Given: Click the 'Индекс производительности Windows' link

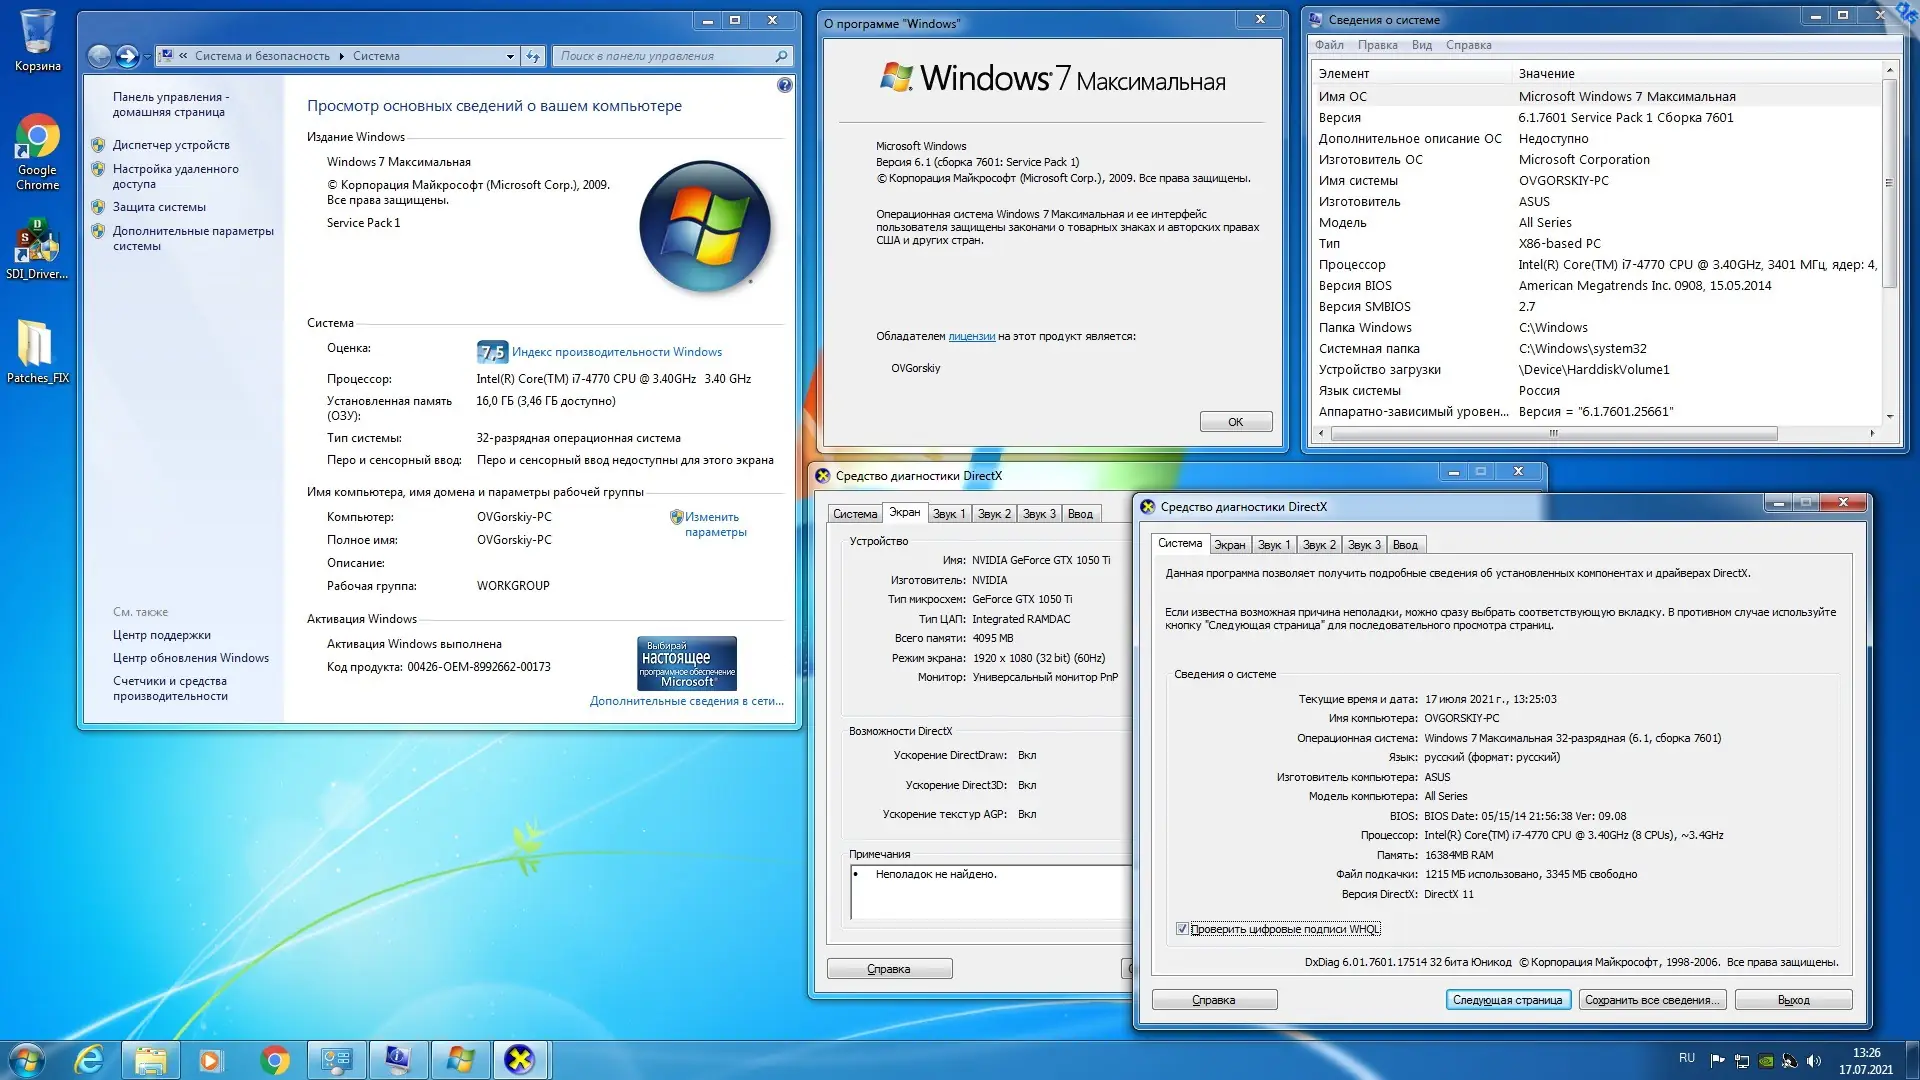Looking at the screenshot, I should click(x=616, y=351).
